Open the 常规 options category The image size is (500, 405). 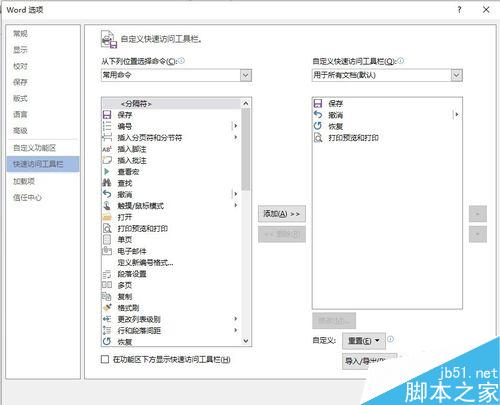(x=20, y=33)
